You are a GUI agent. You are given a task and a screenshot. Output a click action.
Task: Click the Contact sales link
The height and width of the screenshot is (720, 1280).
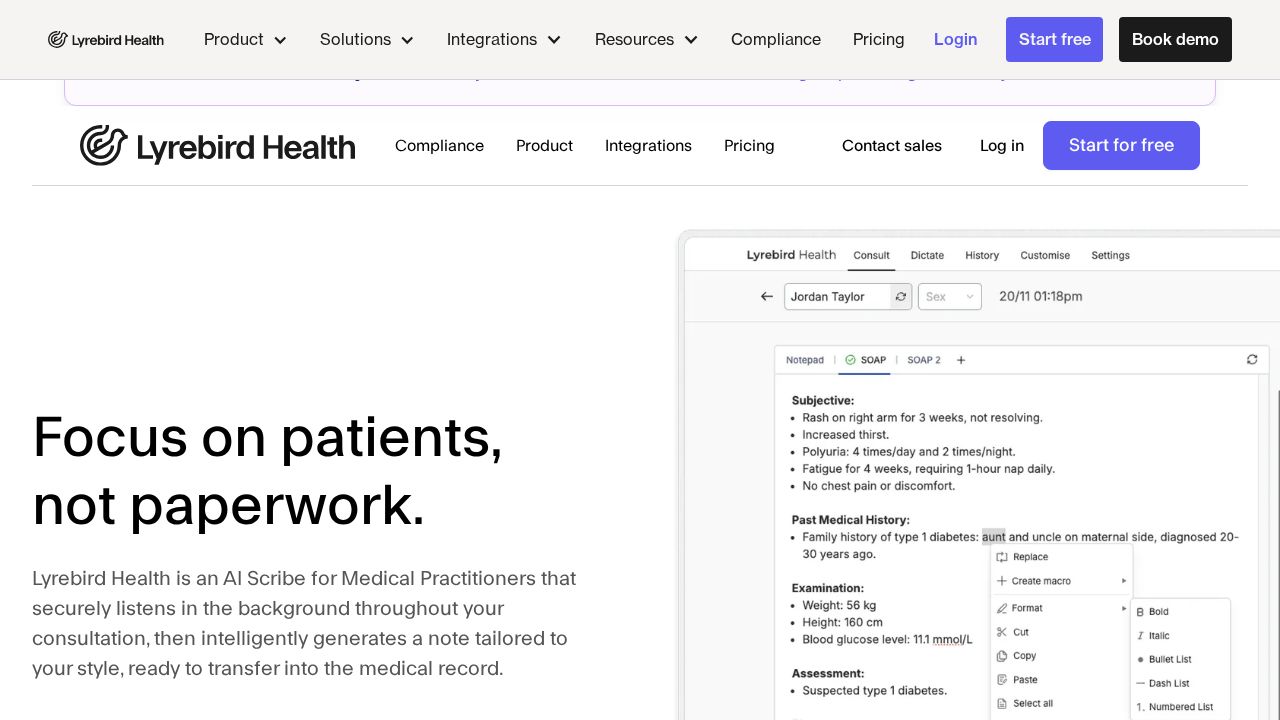tap(892, 146)
